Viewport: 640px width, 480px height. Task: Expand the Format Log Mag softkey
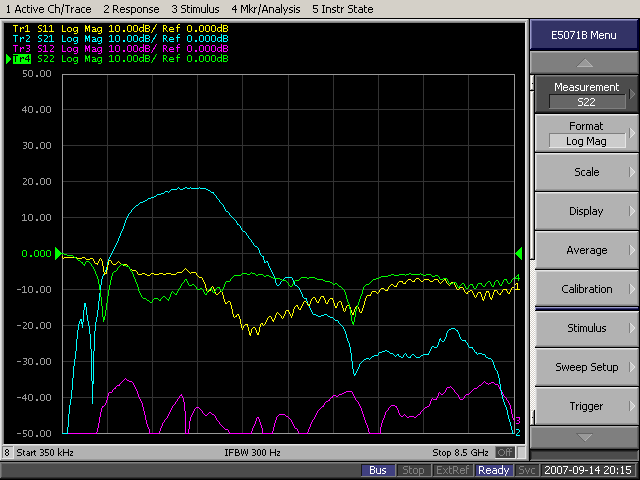tap(586, 133)
